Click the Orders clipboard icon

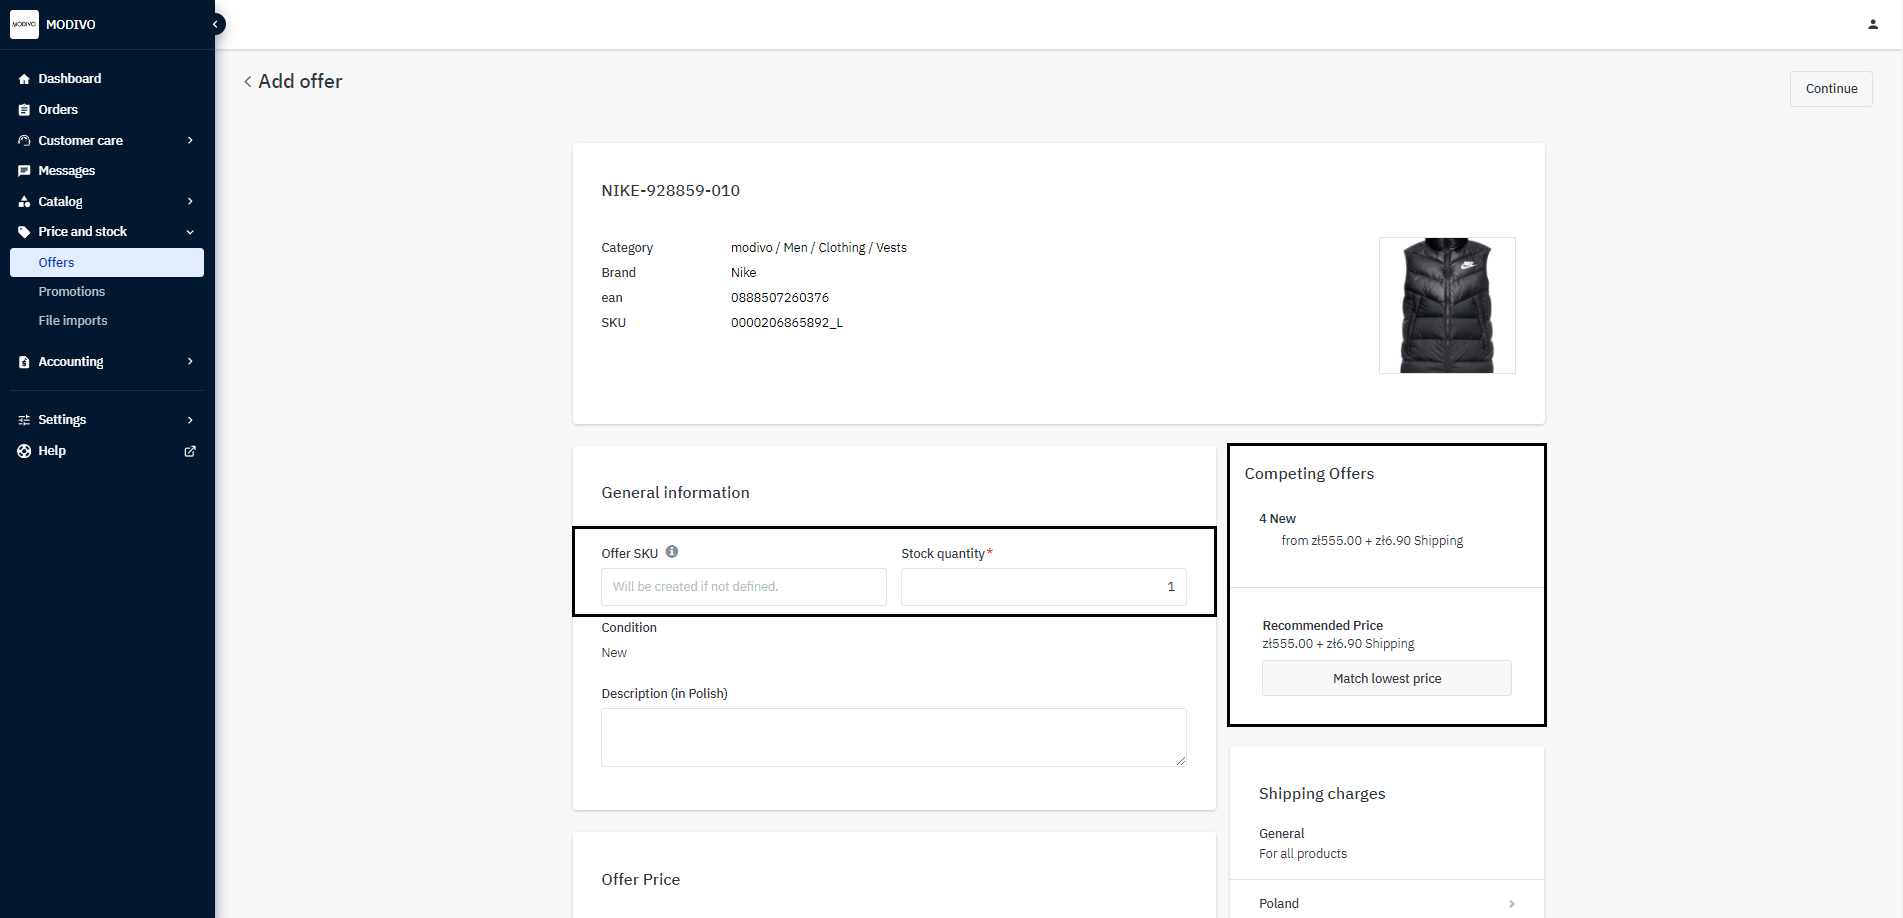pyautogui.click(x=24, y=110)
